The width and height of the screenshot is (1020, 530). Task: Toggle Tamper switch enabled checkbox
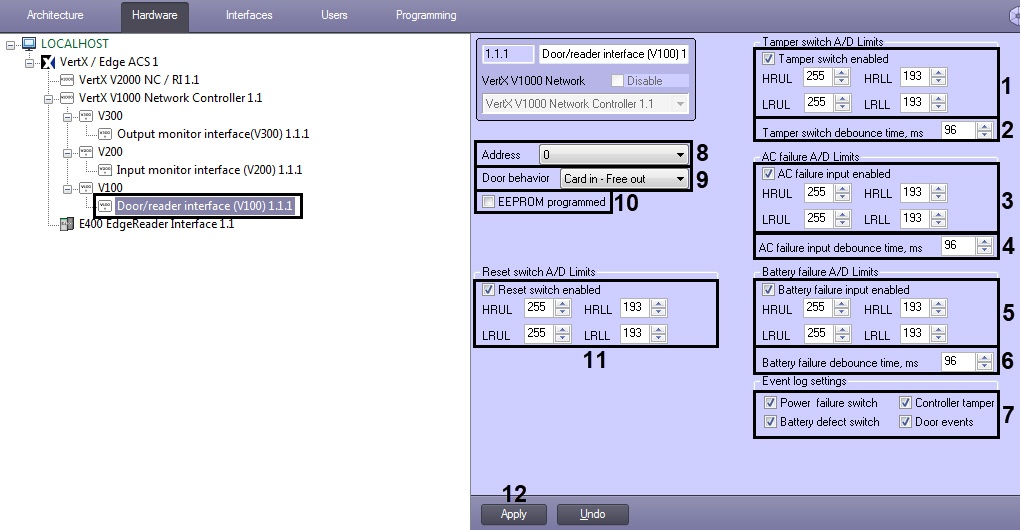tap(768, 59)
